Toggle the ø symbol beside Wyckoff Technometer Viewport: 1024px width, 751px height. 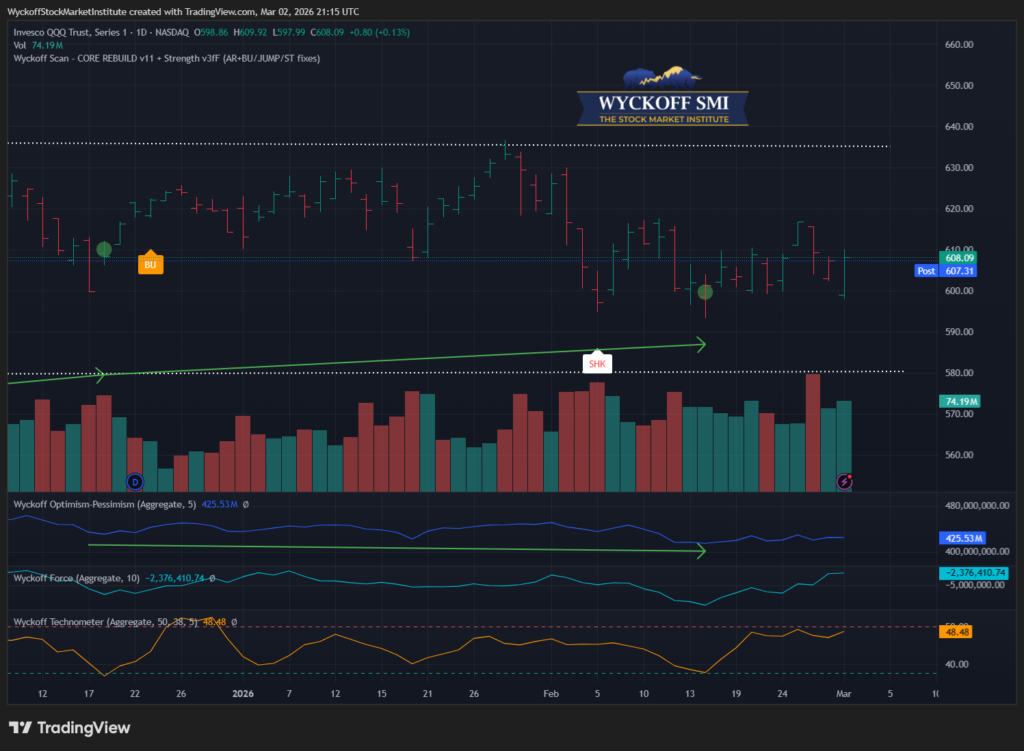[233, 622]
